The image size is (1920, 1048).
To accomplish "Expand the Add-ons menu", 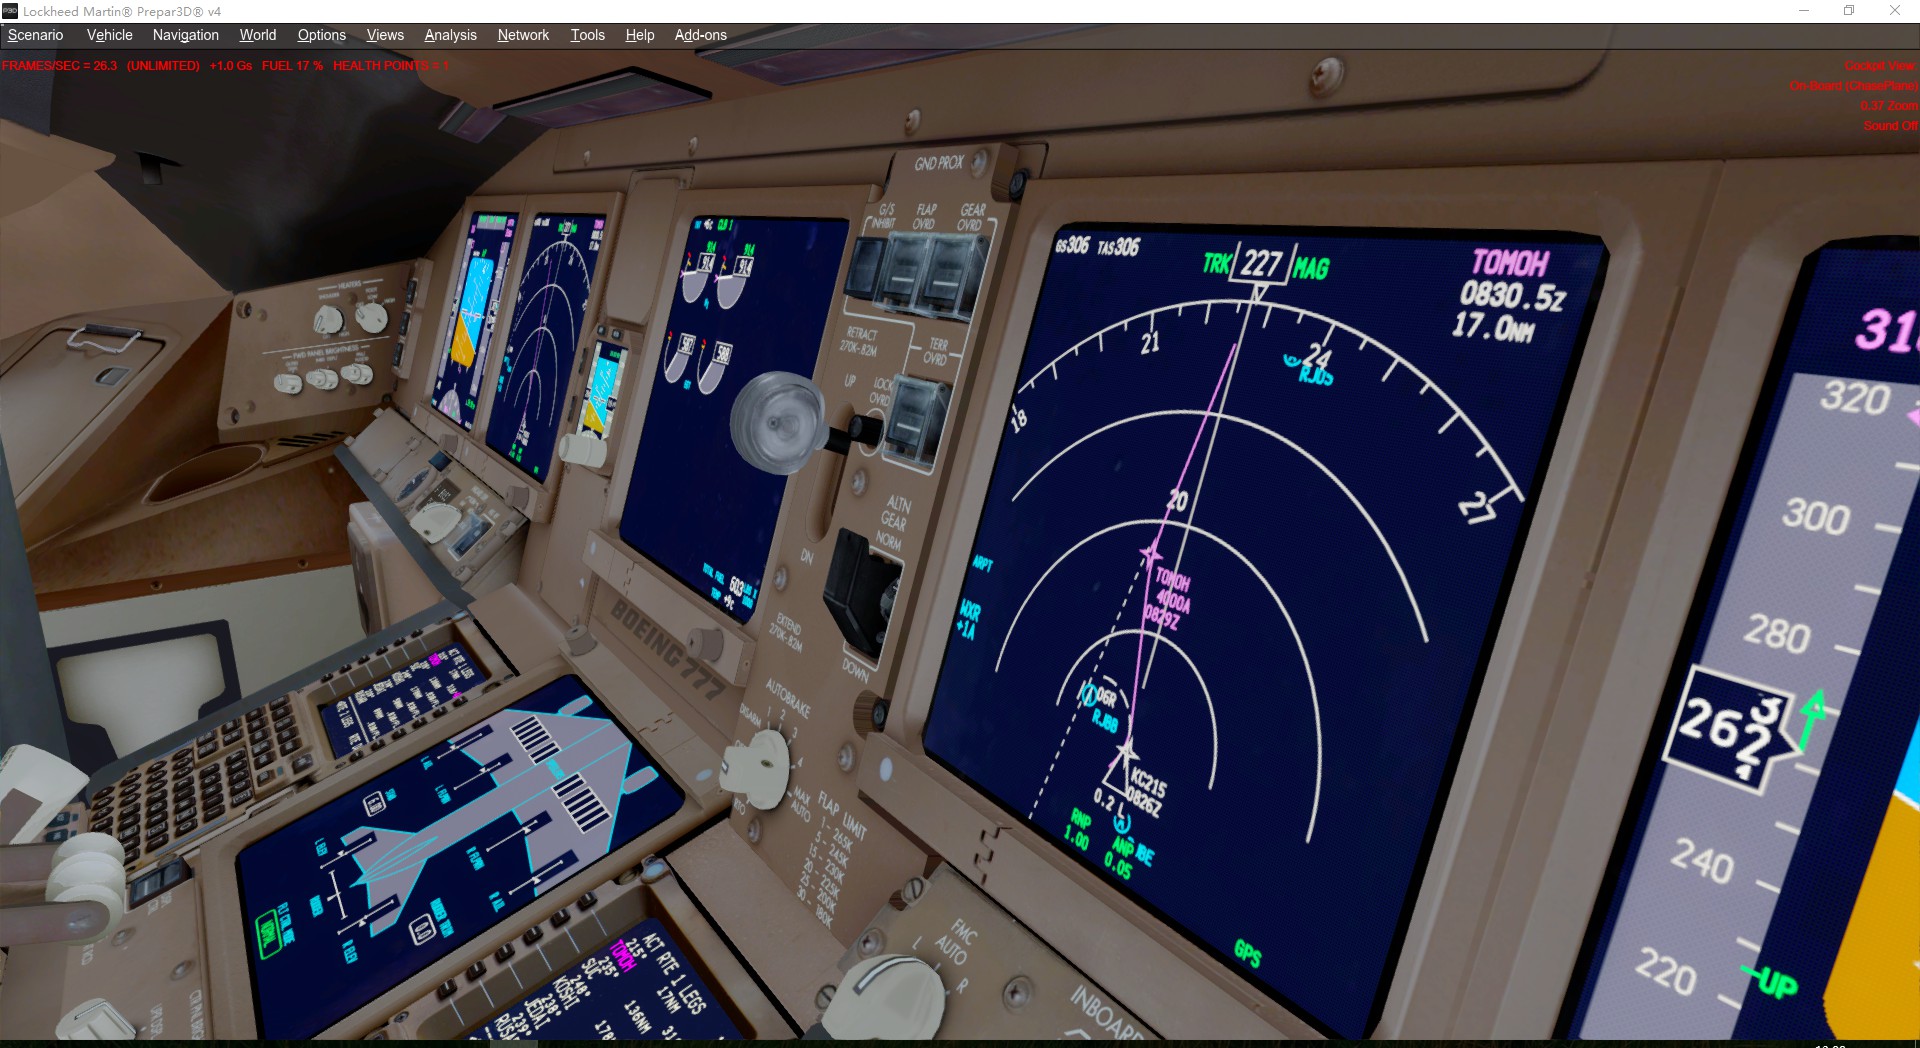I will point(700,35).
